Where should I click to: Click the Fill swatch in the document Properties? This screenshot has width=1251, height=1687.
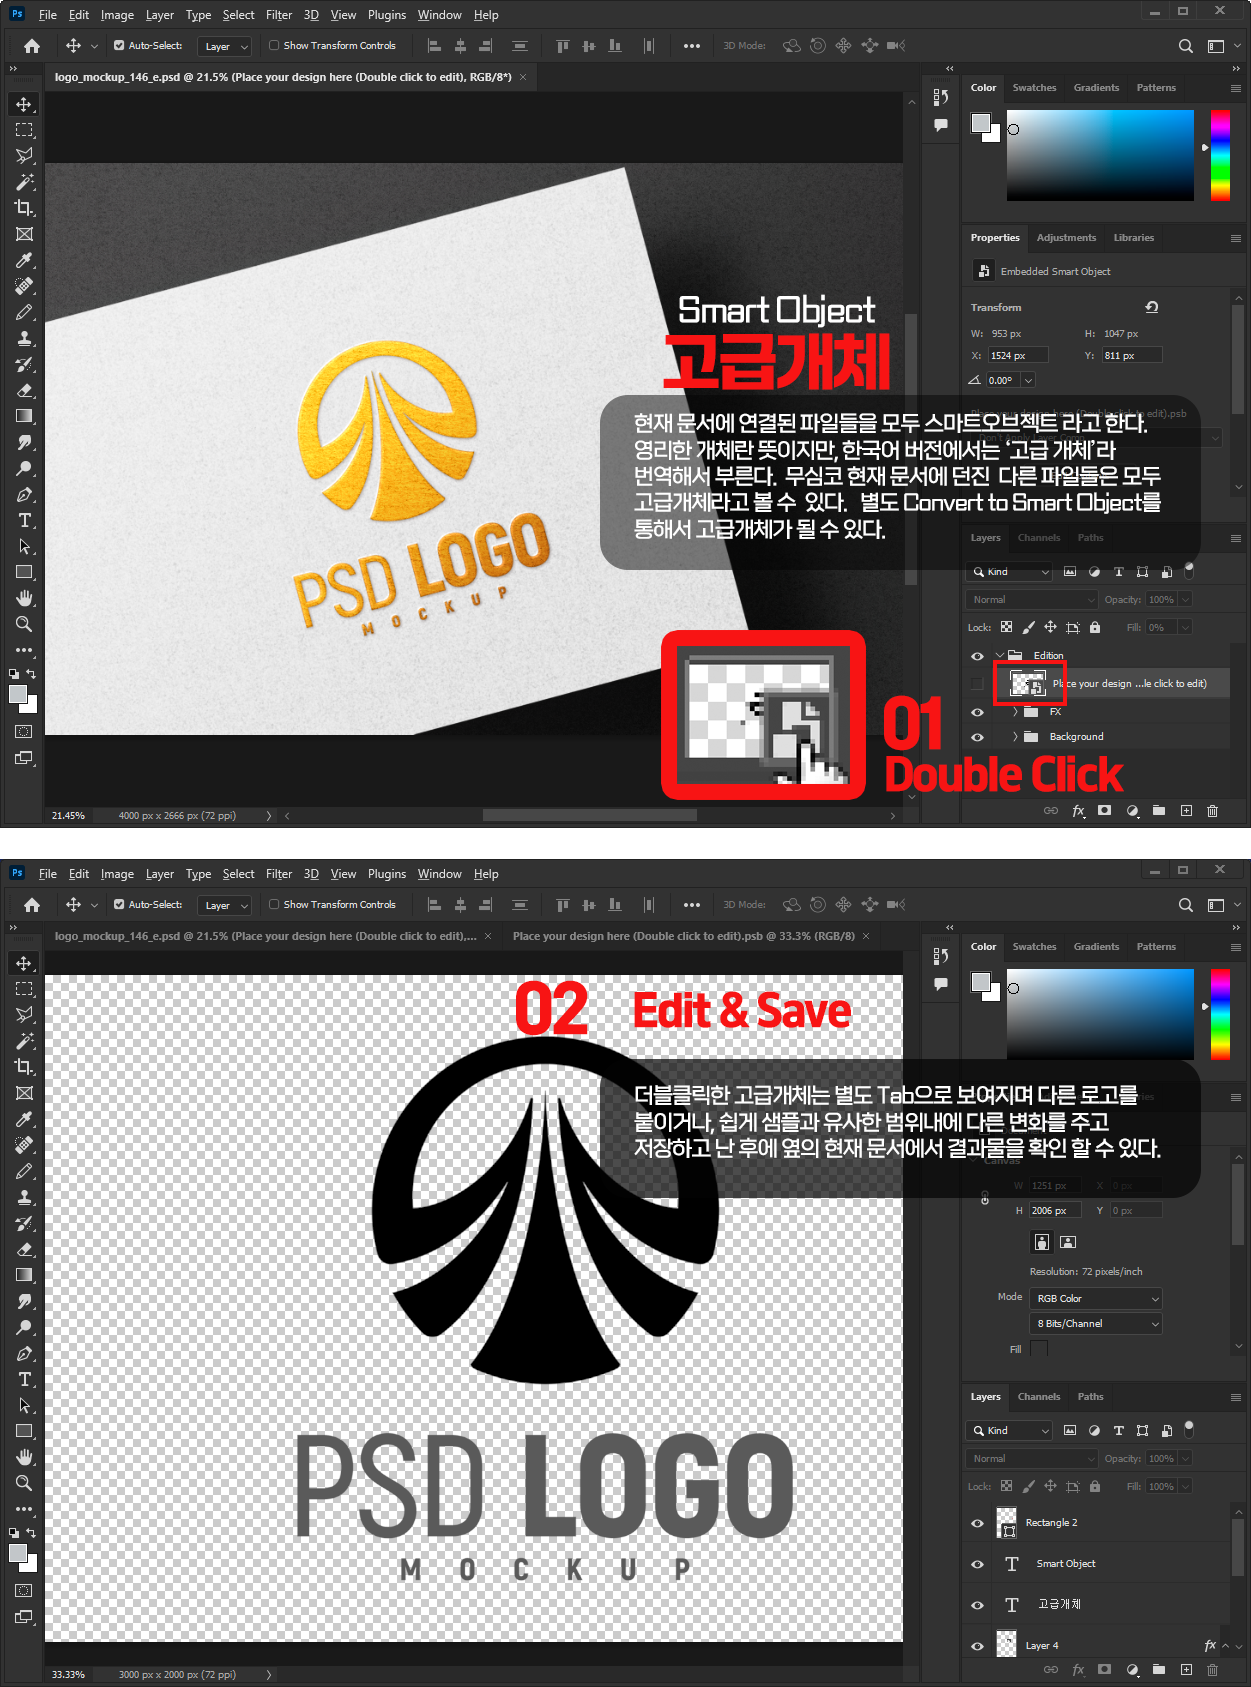point(1039,1349)
